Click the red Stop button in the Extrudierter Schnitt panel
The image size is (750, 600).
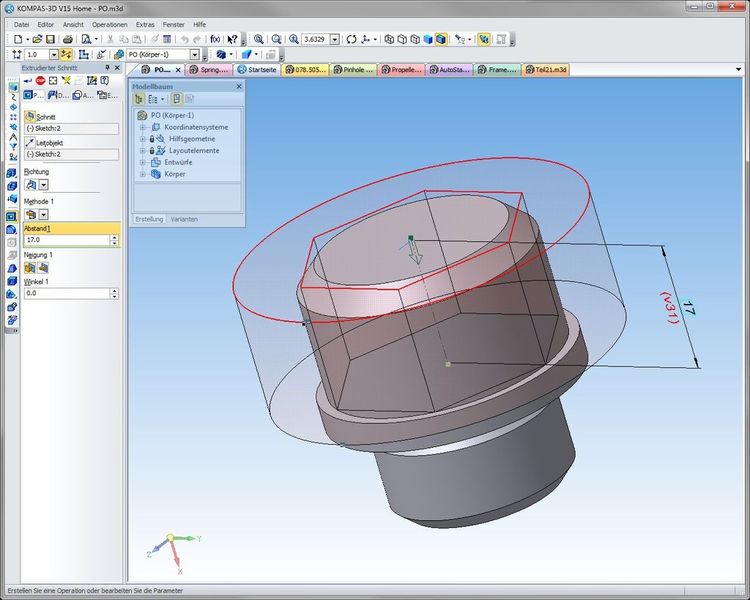(x=41, y=80)
